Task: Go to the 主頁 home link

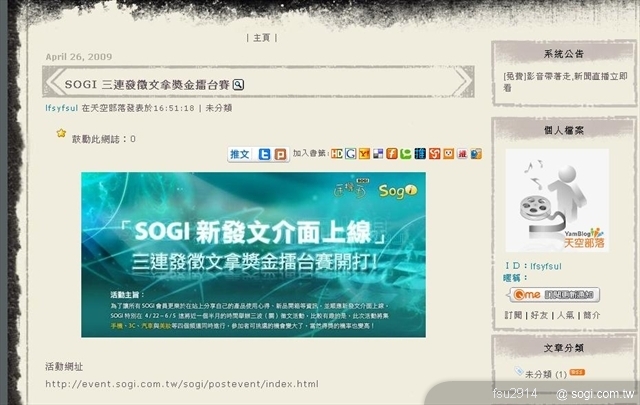Action: [x=262, y=38]
